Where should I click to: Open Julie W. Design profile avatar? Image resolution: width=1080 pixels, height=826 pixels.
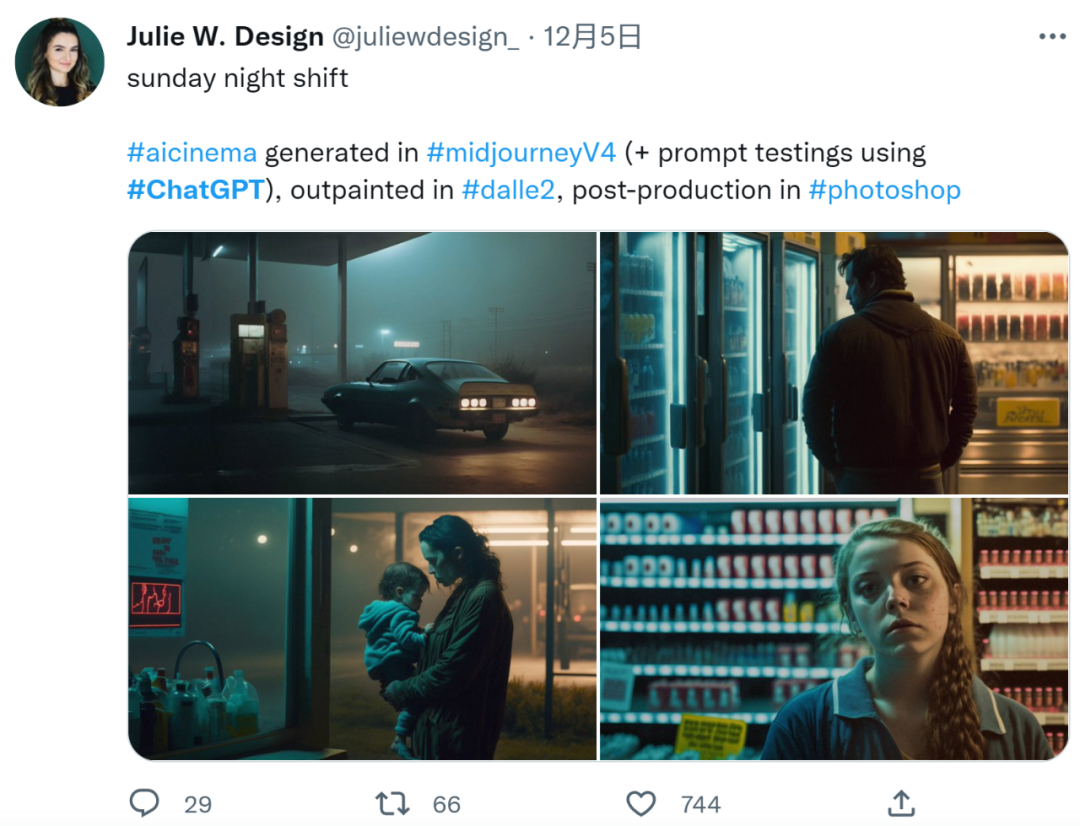(60, 62)
